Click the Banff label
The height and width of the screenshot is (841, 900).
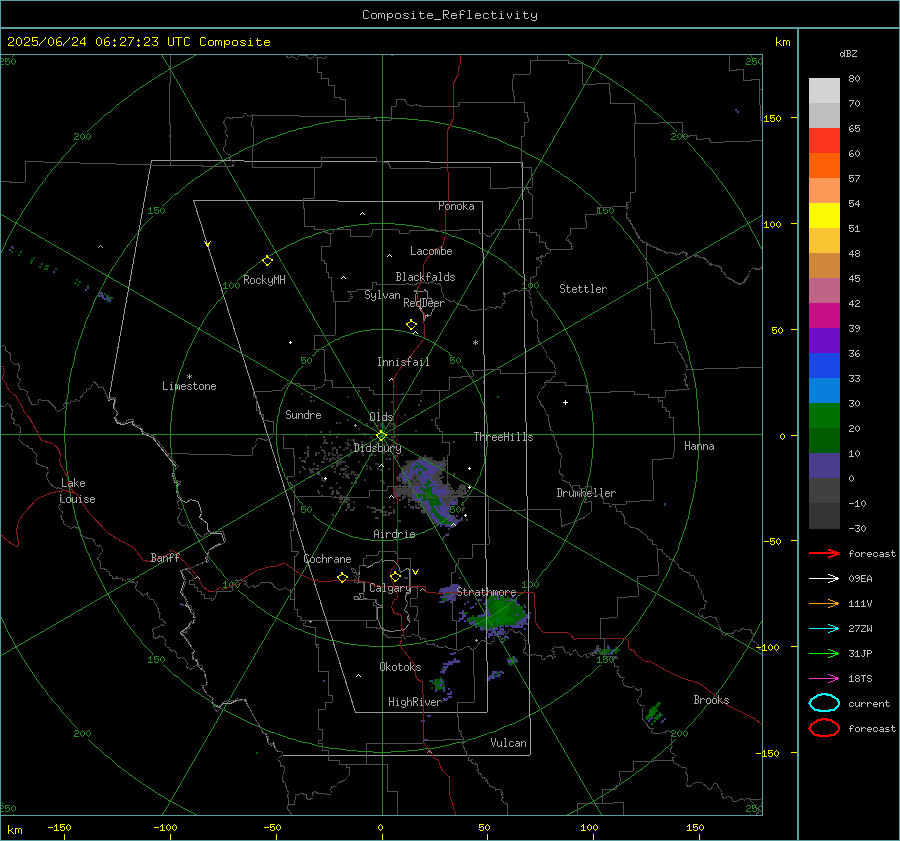point(165,558)
